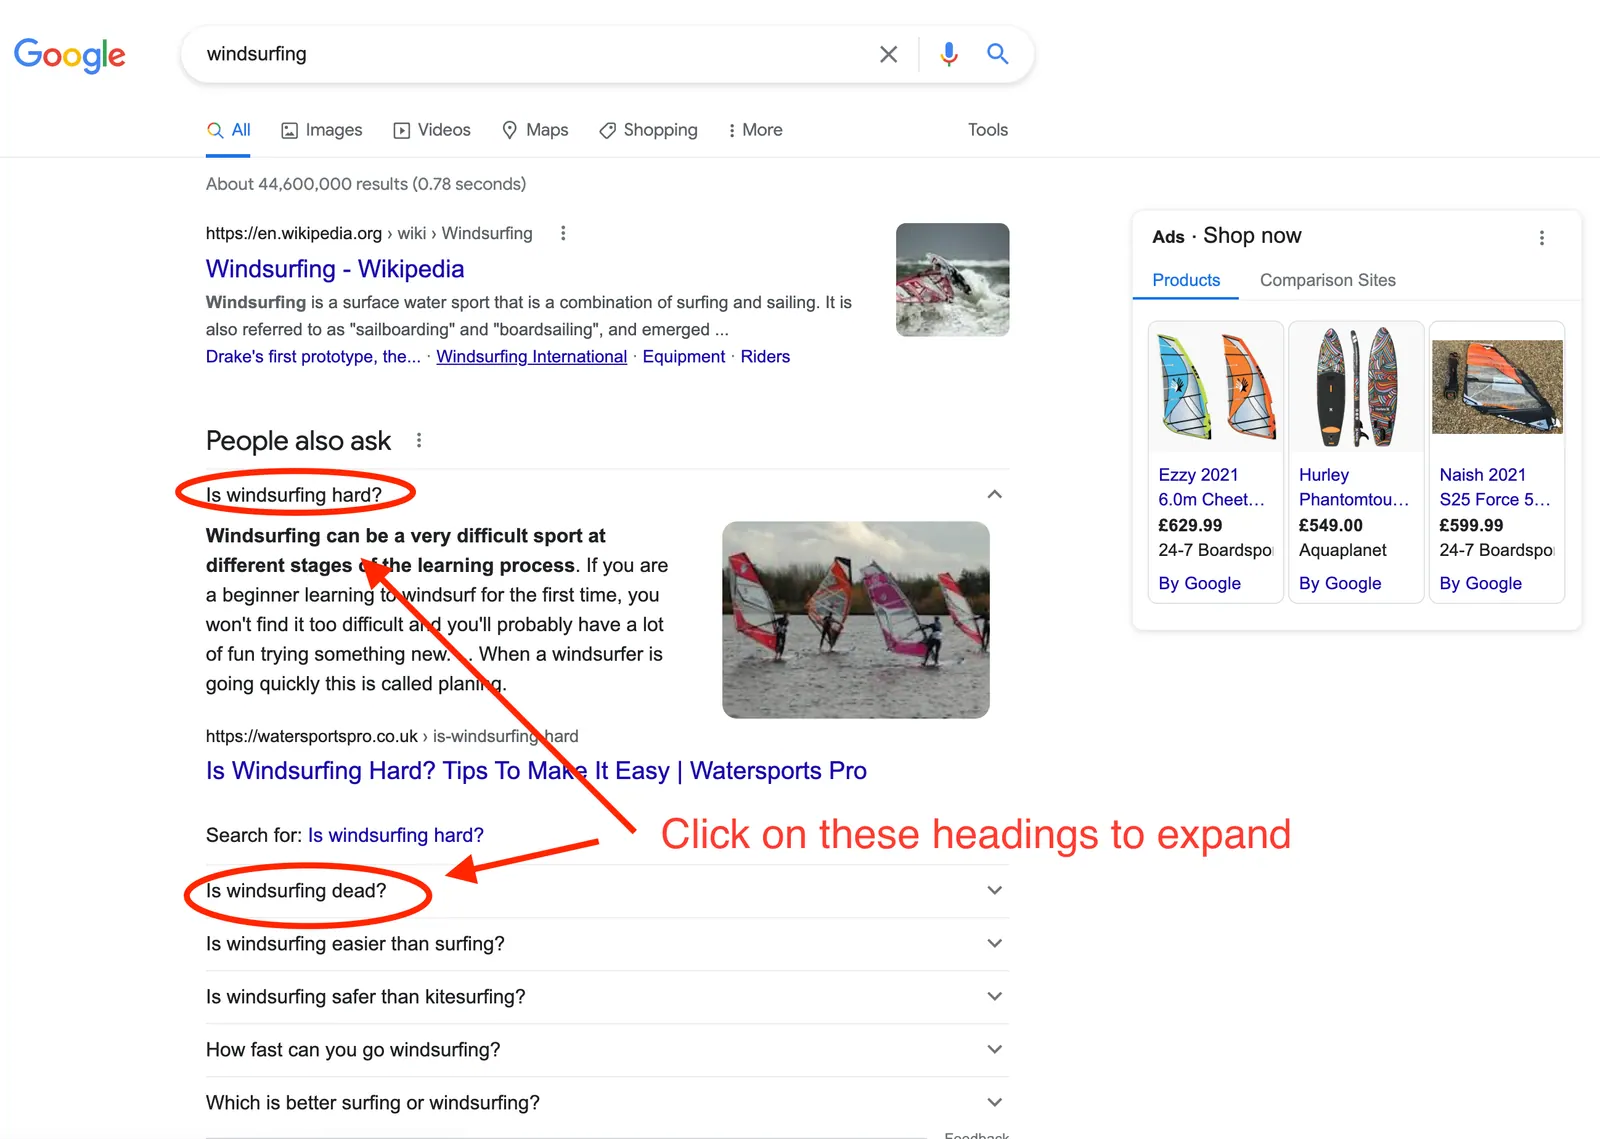
Task: Open the Equipment sitelink
Action: tap(684, 357)
